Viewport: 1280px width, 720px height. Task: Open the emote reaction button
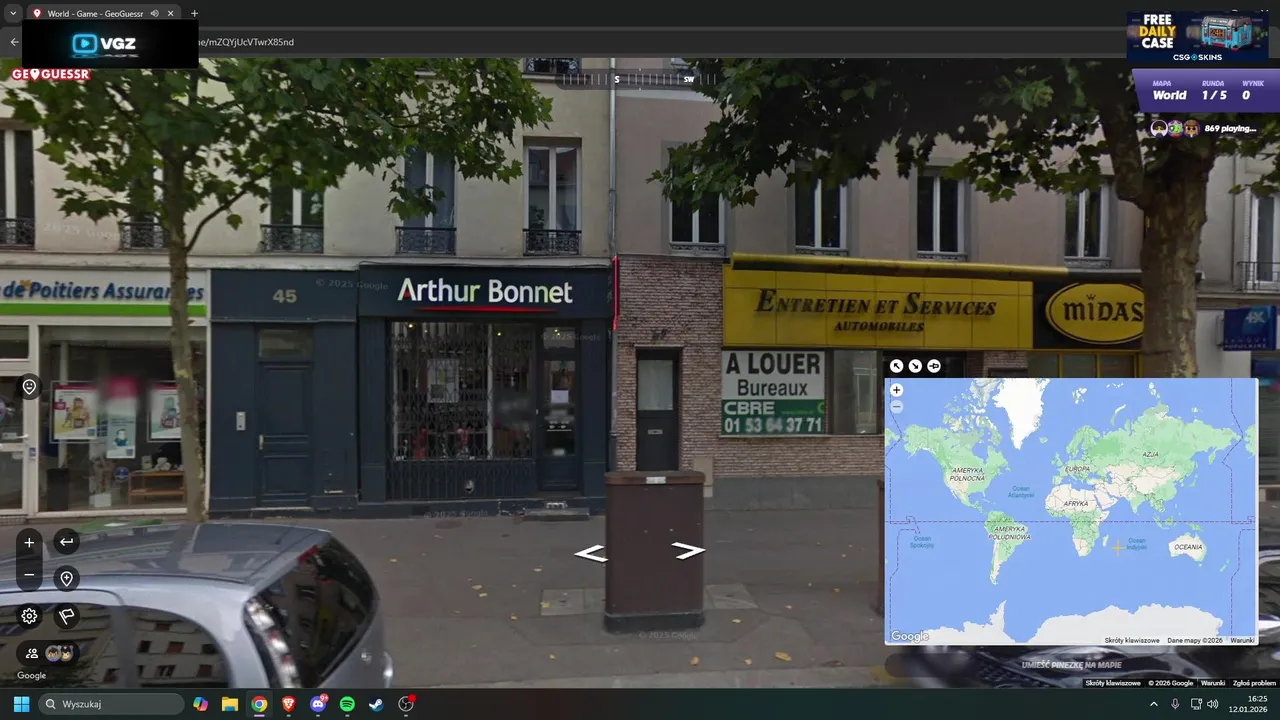29,387
